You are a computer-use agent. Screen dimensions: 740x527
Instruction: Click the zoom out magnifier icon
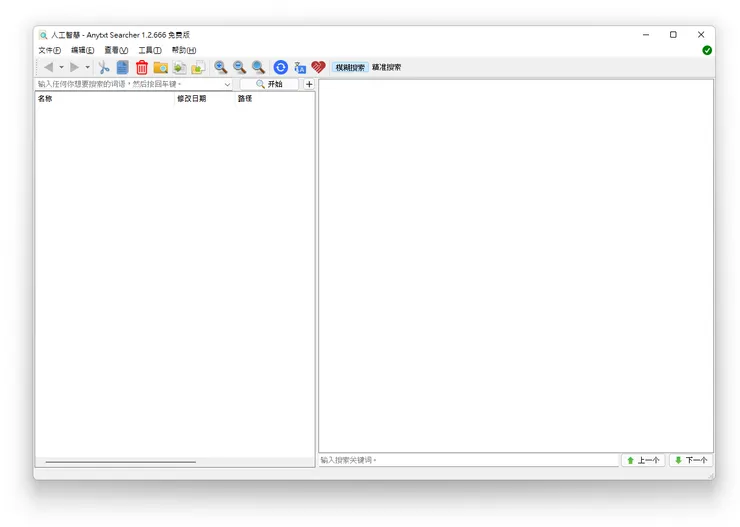tap(239, 67)
